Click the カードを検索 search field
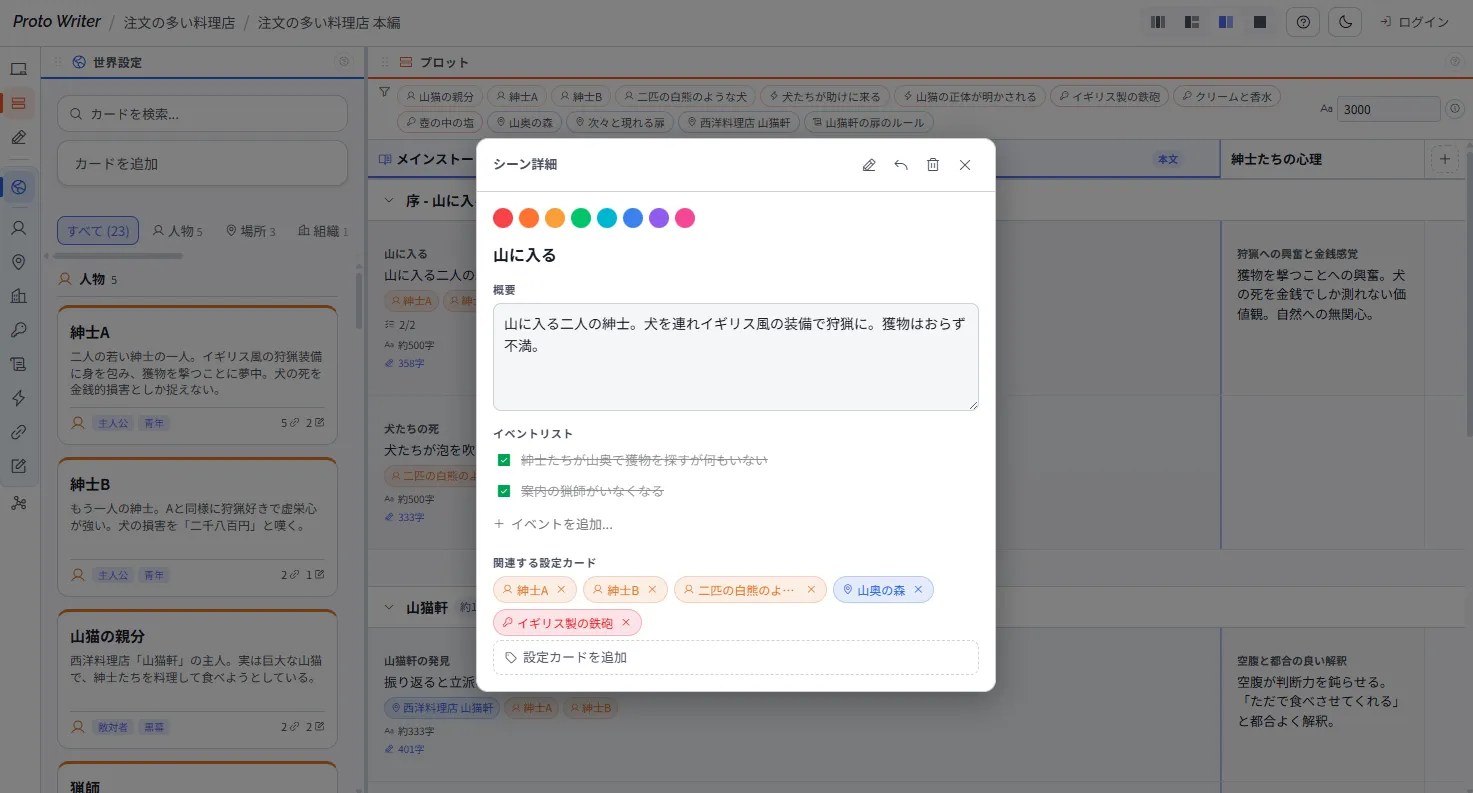Viewport: 1473px width, 793px height. pyautogui.click(x=202, y=114)
